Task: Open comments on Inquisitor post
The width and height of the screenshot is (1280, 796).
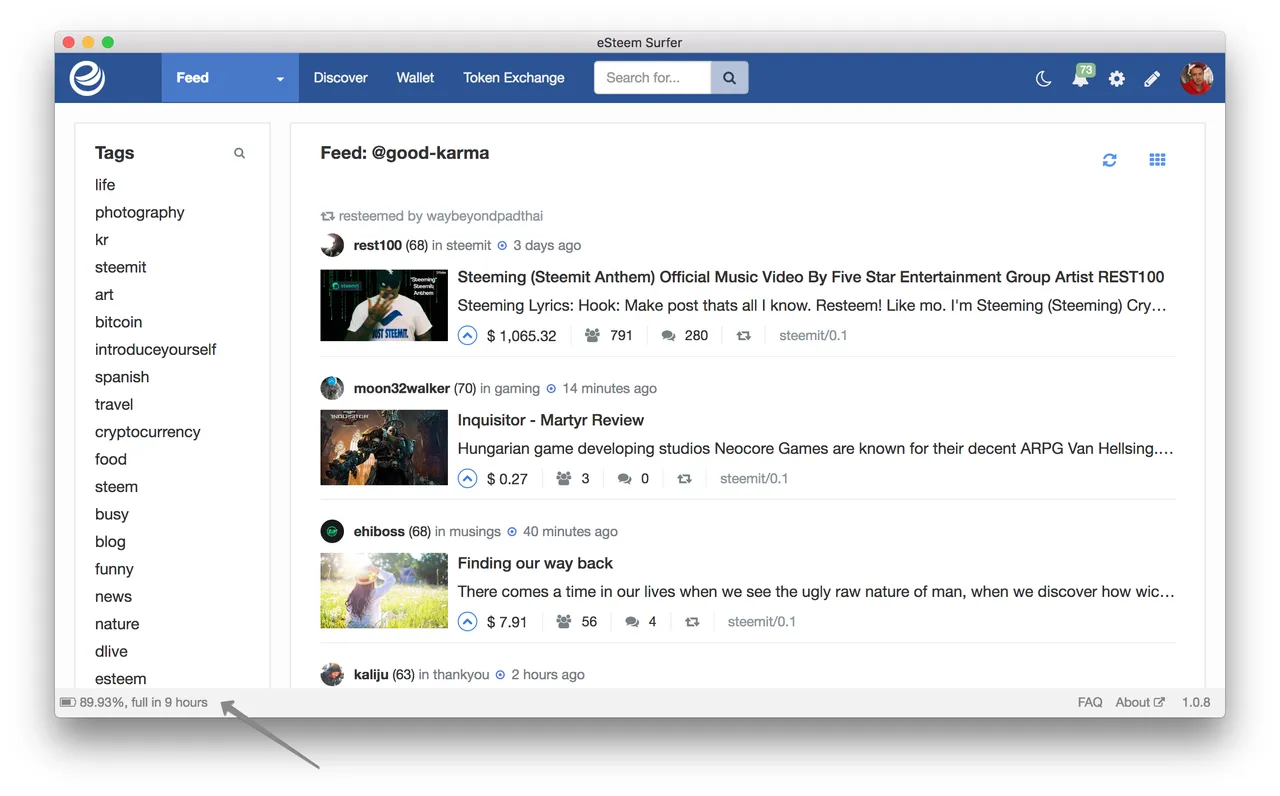Action: (x=633, y=479)
